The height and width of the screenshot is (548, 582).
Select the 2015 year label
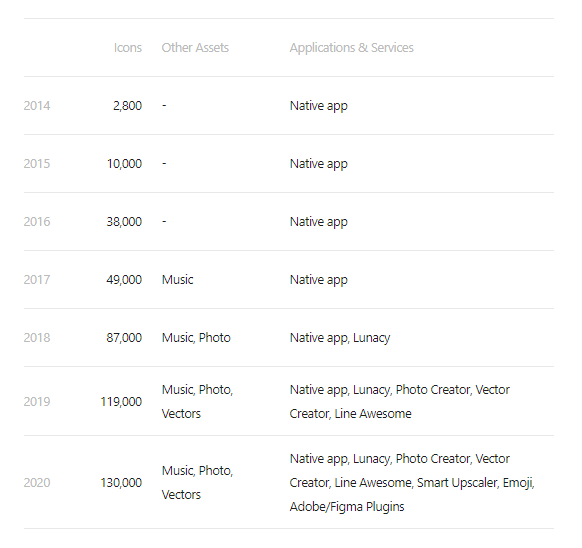(x=37, y=164)
